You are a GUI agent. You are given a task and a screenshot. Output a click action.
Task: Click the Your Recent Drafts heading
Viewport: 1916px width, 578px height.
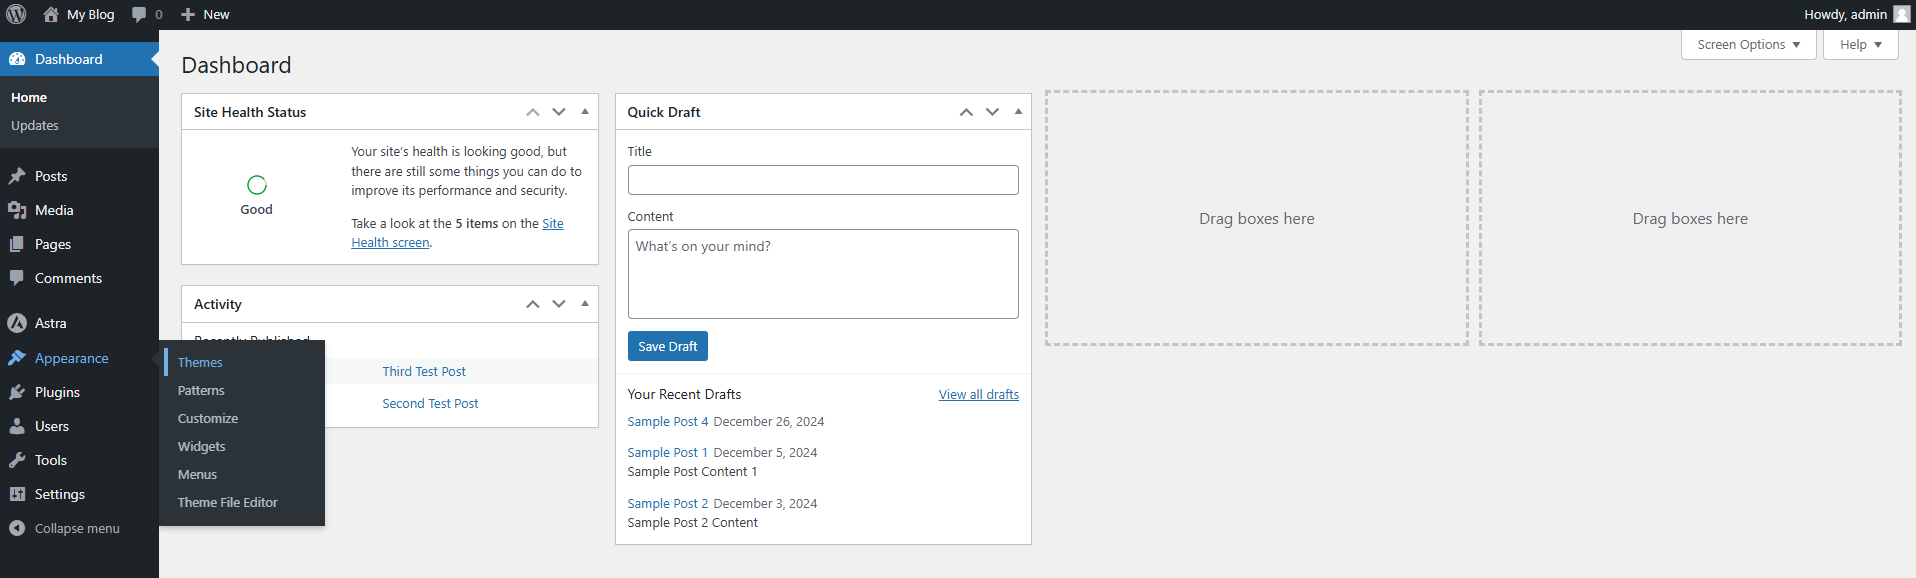coord(684,394)
